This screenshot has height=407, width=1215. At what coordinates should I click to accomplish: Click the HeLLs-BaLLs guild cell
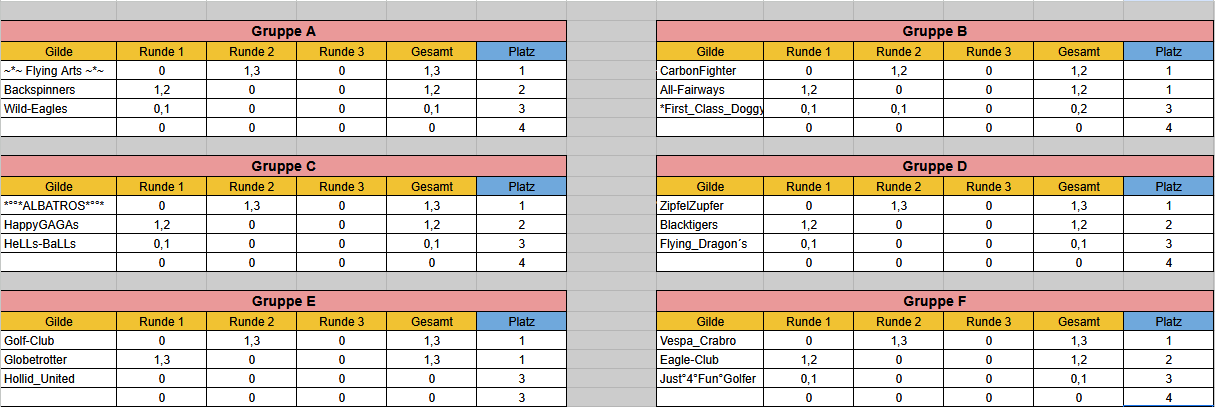(x=58, y=243)
